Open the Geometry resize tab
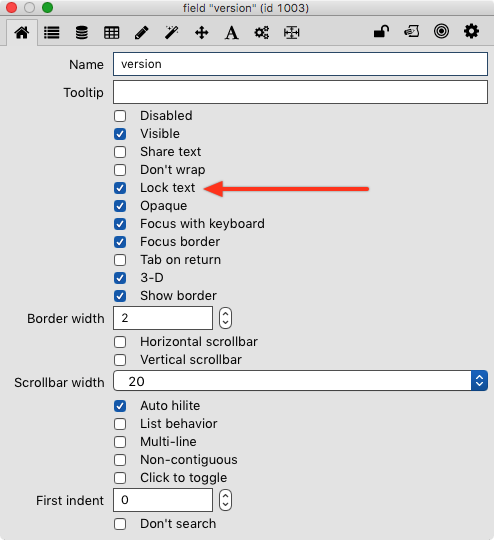This screenshot has width=494, height=540. tap(292, 33)
